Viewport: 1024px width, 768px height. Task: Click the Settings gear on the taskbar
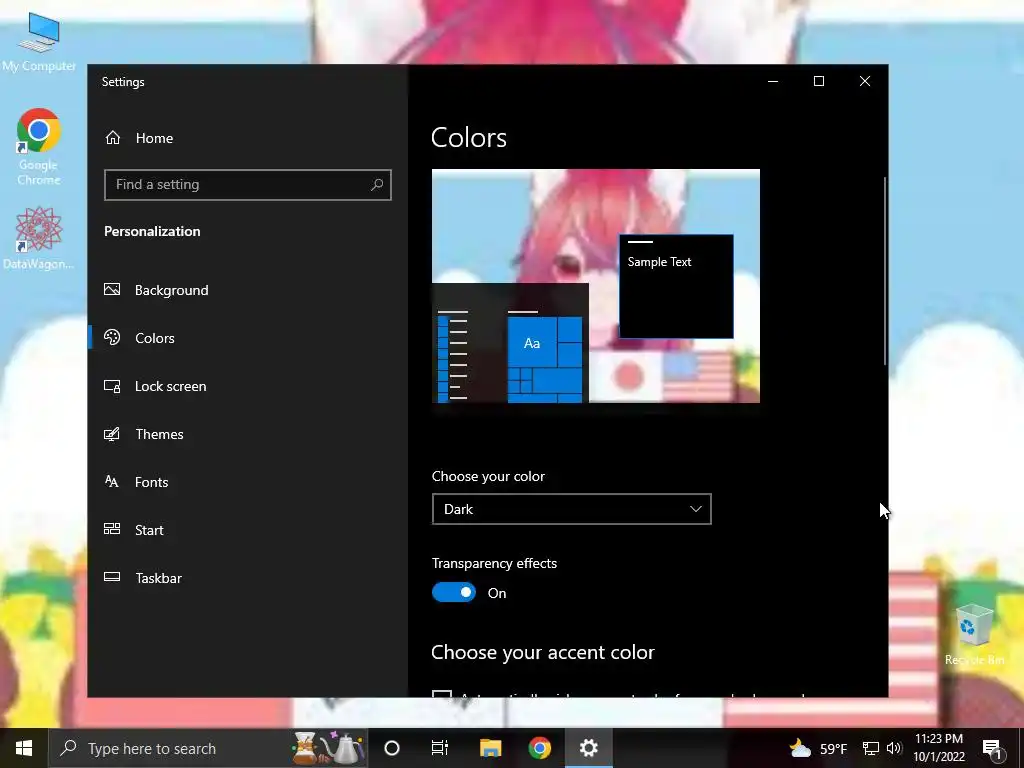pyautogui.click(x=588, y=748)
